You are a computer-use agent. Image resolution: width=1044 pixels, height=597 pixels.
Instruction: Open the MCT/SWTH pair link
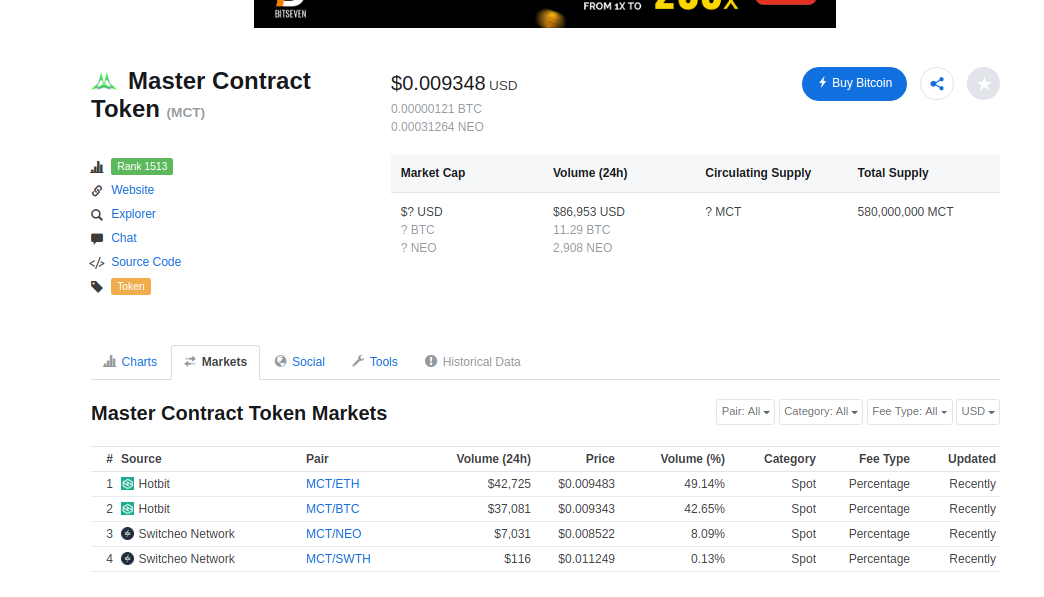[338, 559]
